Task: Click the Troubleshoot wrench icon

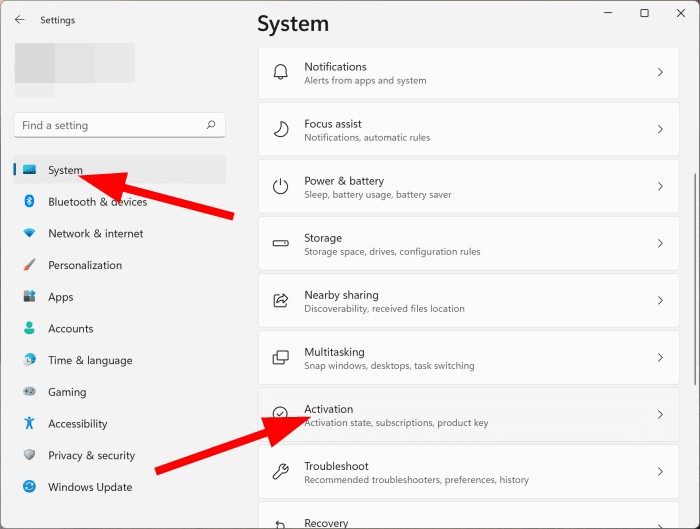Action: click(x=281, y=471)
